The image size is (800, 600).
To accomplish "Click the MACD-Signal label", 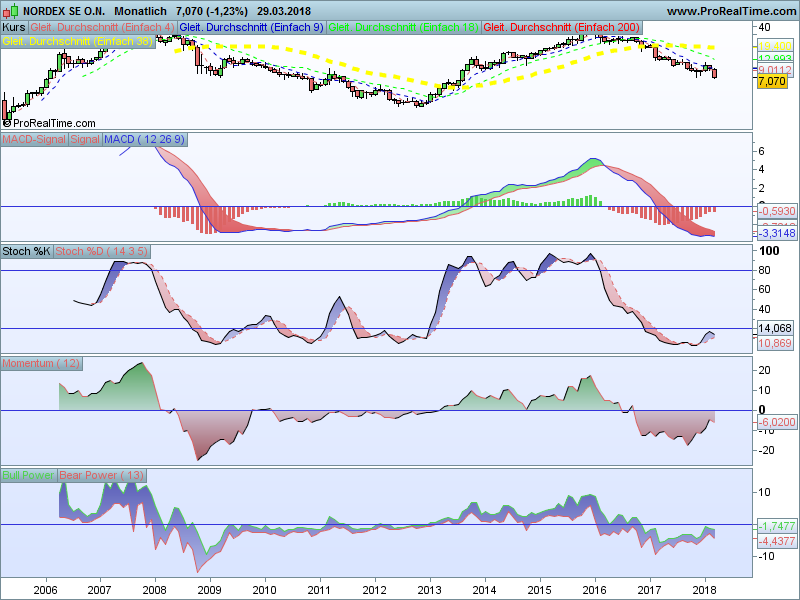I will point(34,139).
